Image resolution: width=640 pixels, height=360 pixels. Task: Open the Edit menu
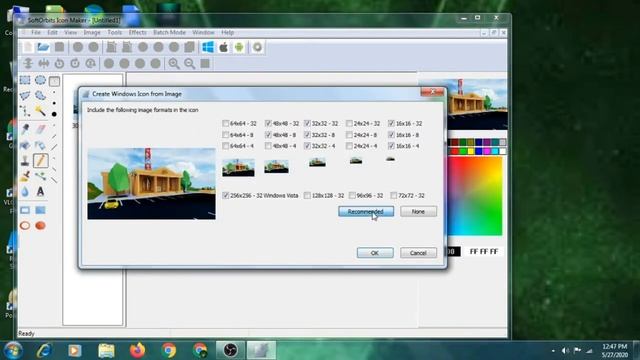[x=52, y=32]
